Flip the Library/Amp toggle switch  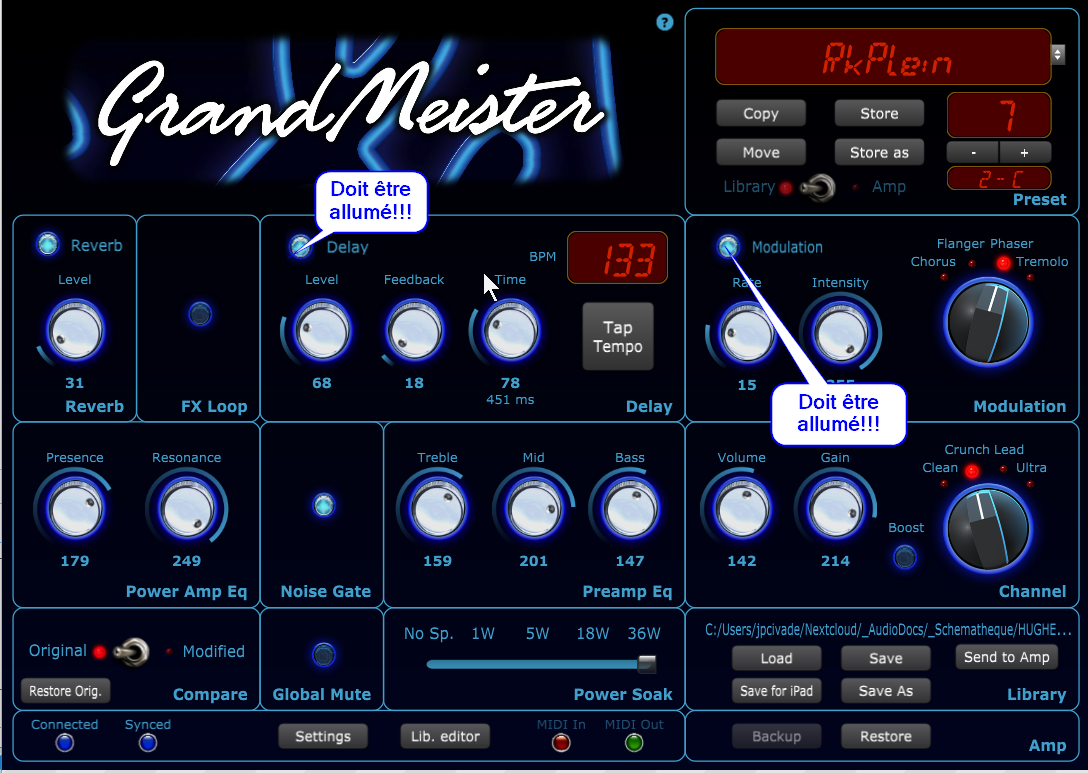click(823, 187)
